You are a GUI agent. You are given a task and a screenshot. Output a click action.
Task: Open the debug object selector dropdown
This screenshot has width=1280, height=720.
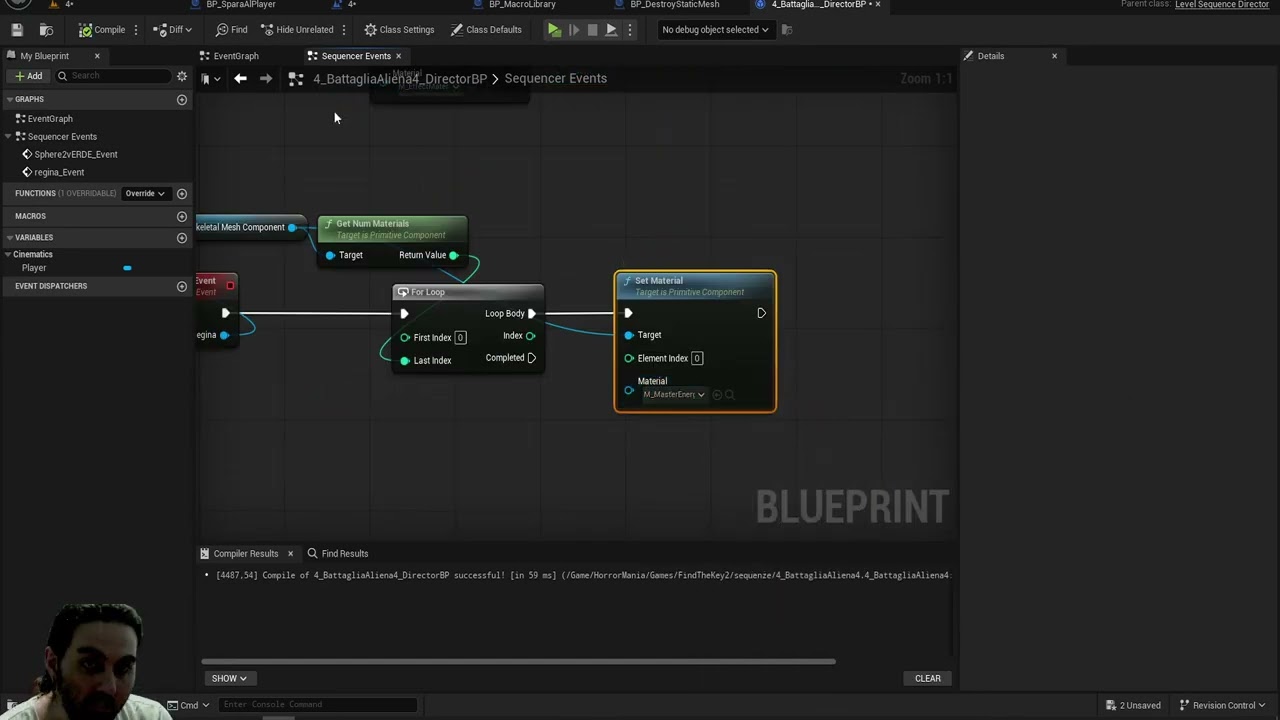pyautogui.click(x=715, y=30)
